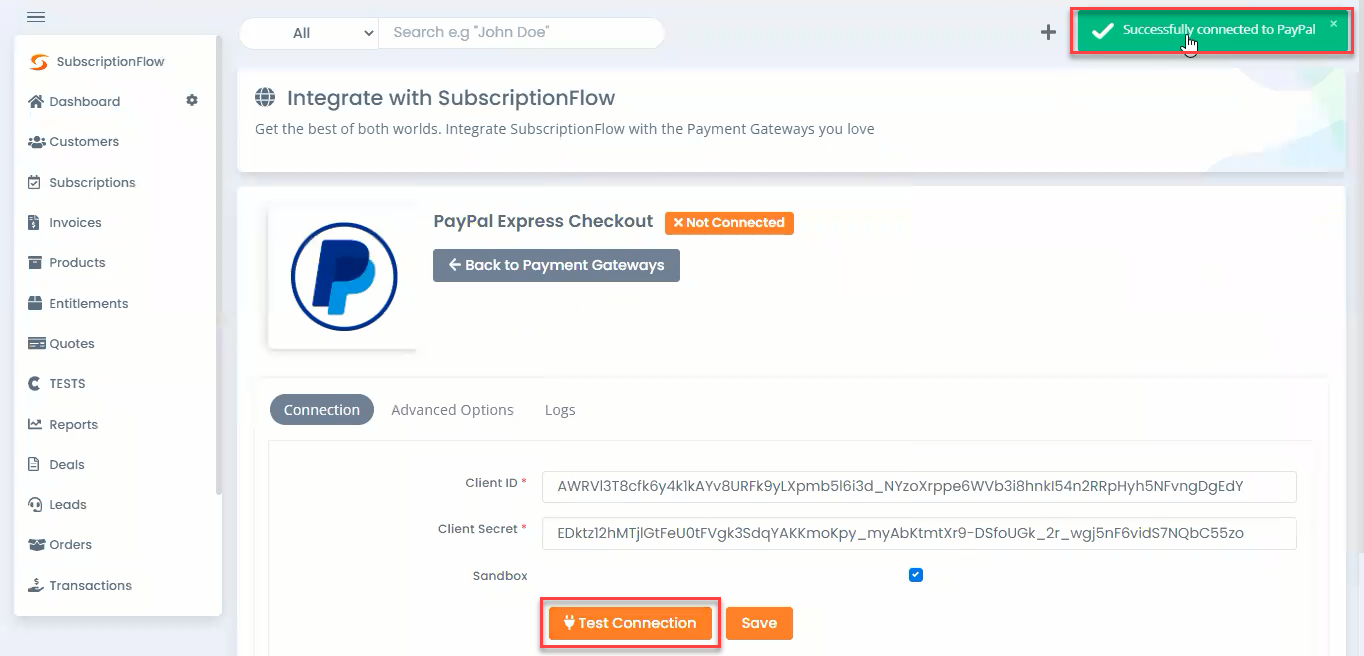1364x656 pixels.
Task: Click the Subscriptions calendar icon
Action: 34,182
